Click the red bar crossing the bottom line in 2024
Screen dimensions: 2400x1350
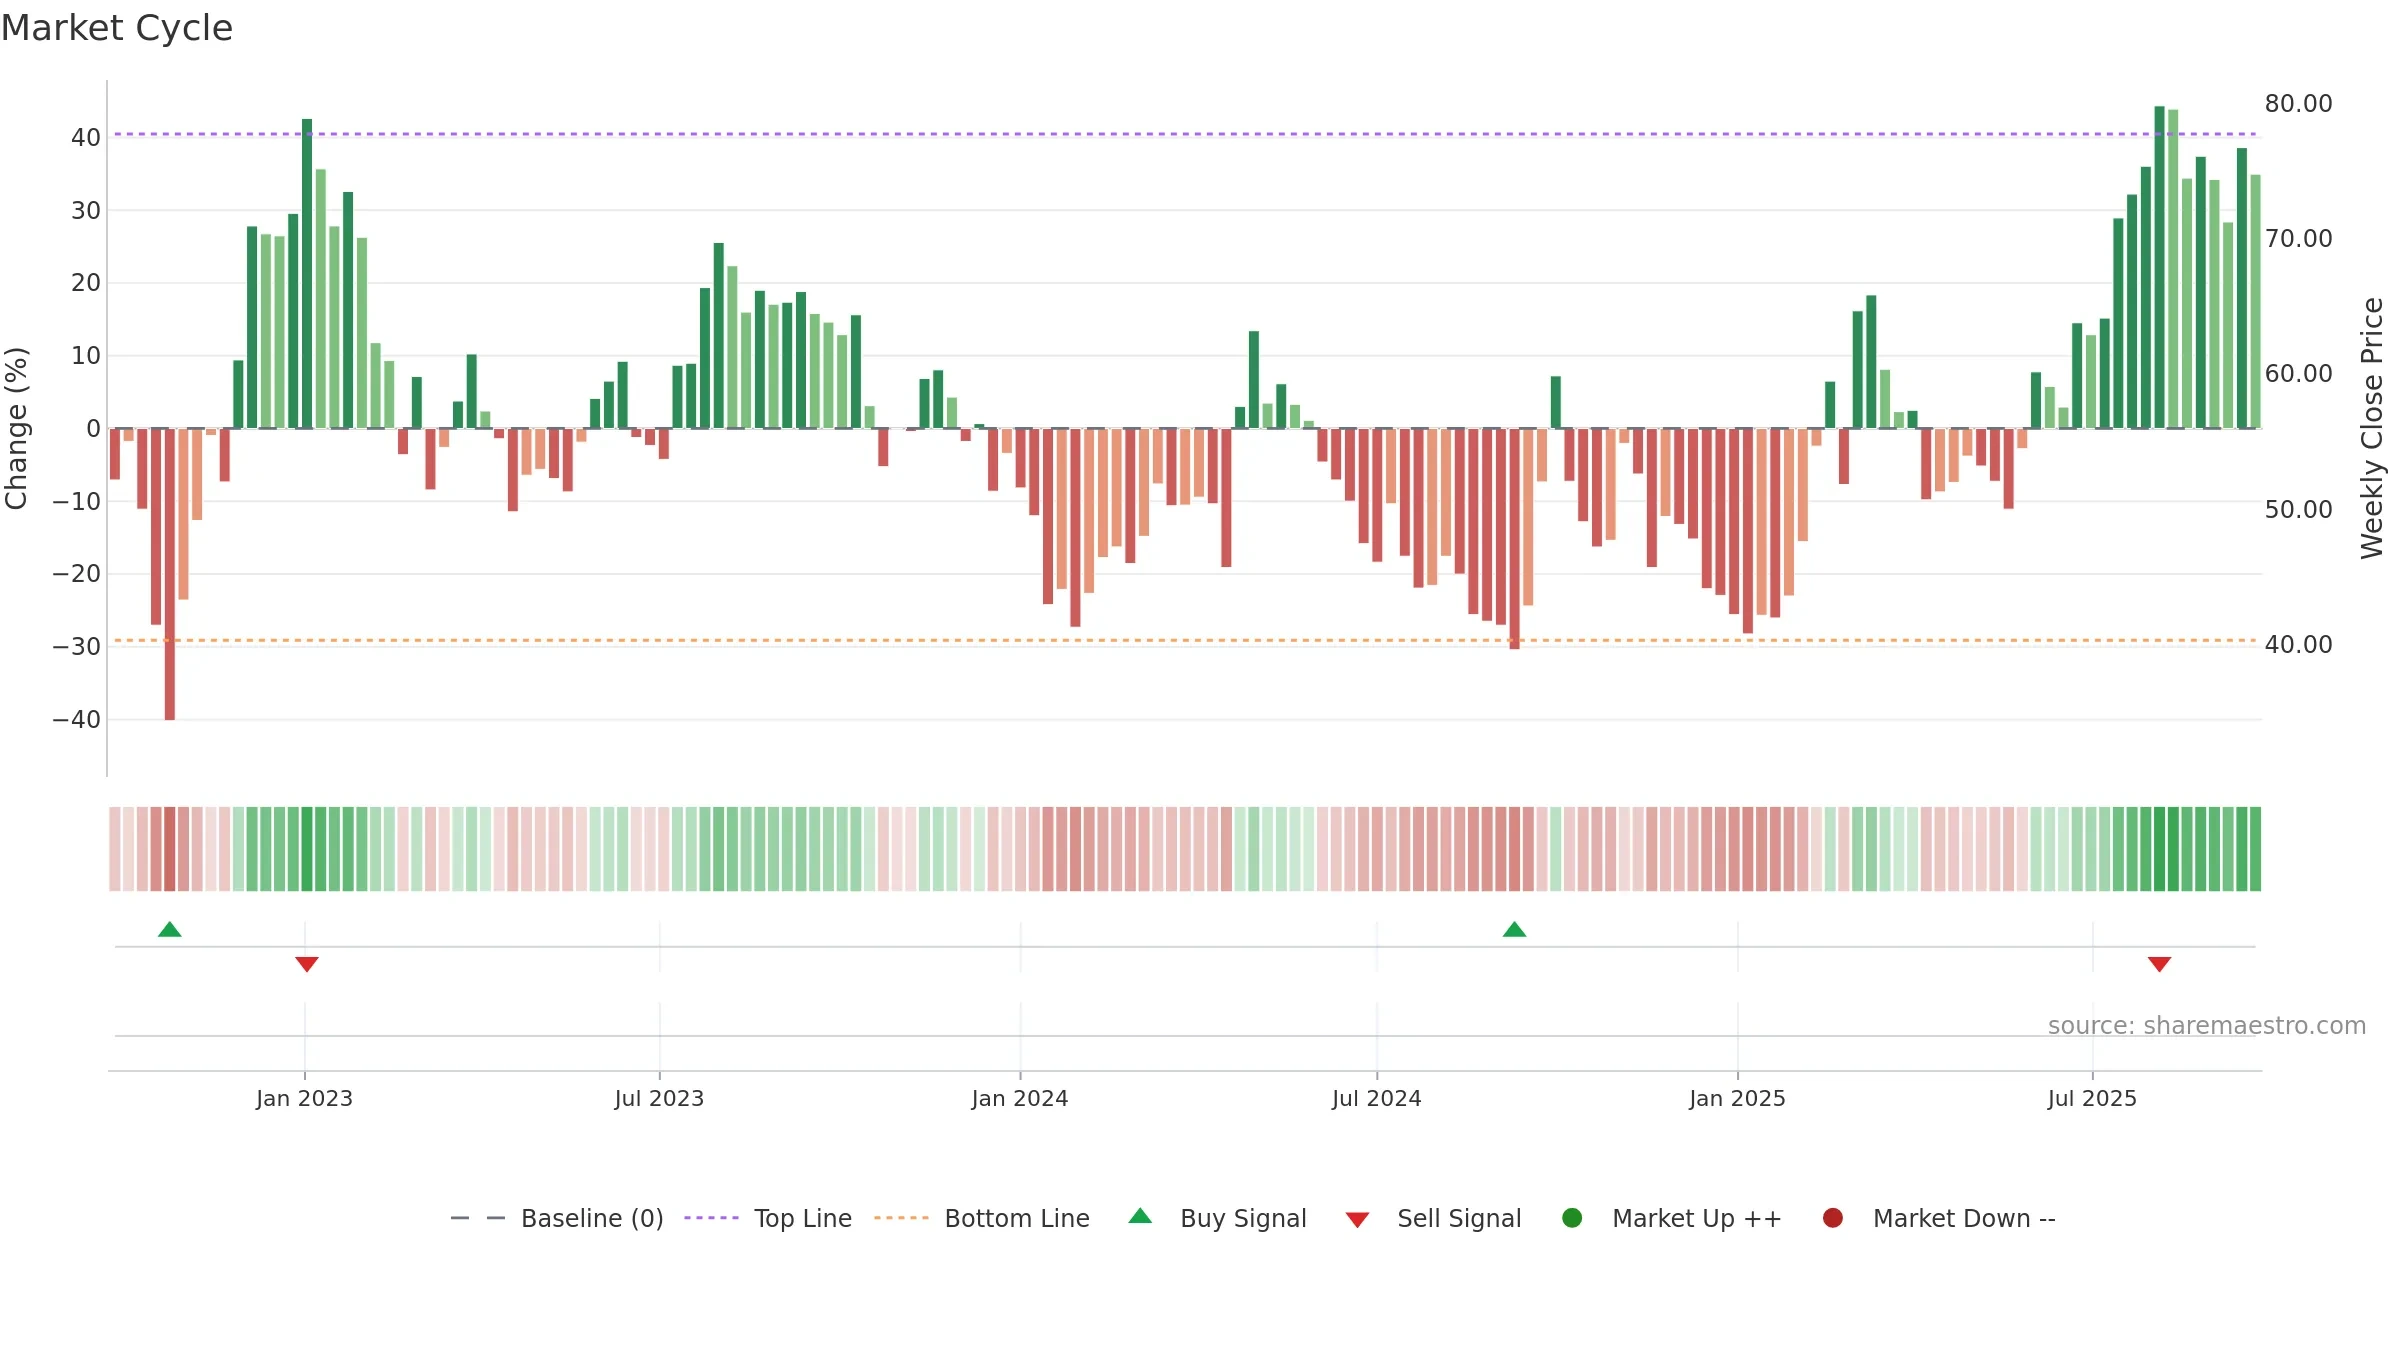point(1515,539)
